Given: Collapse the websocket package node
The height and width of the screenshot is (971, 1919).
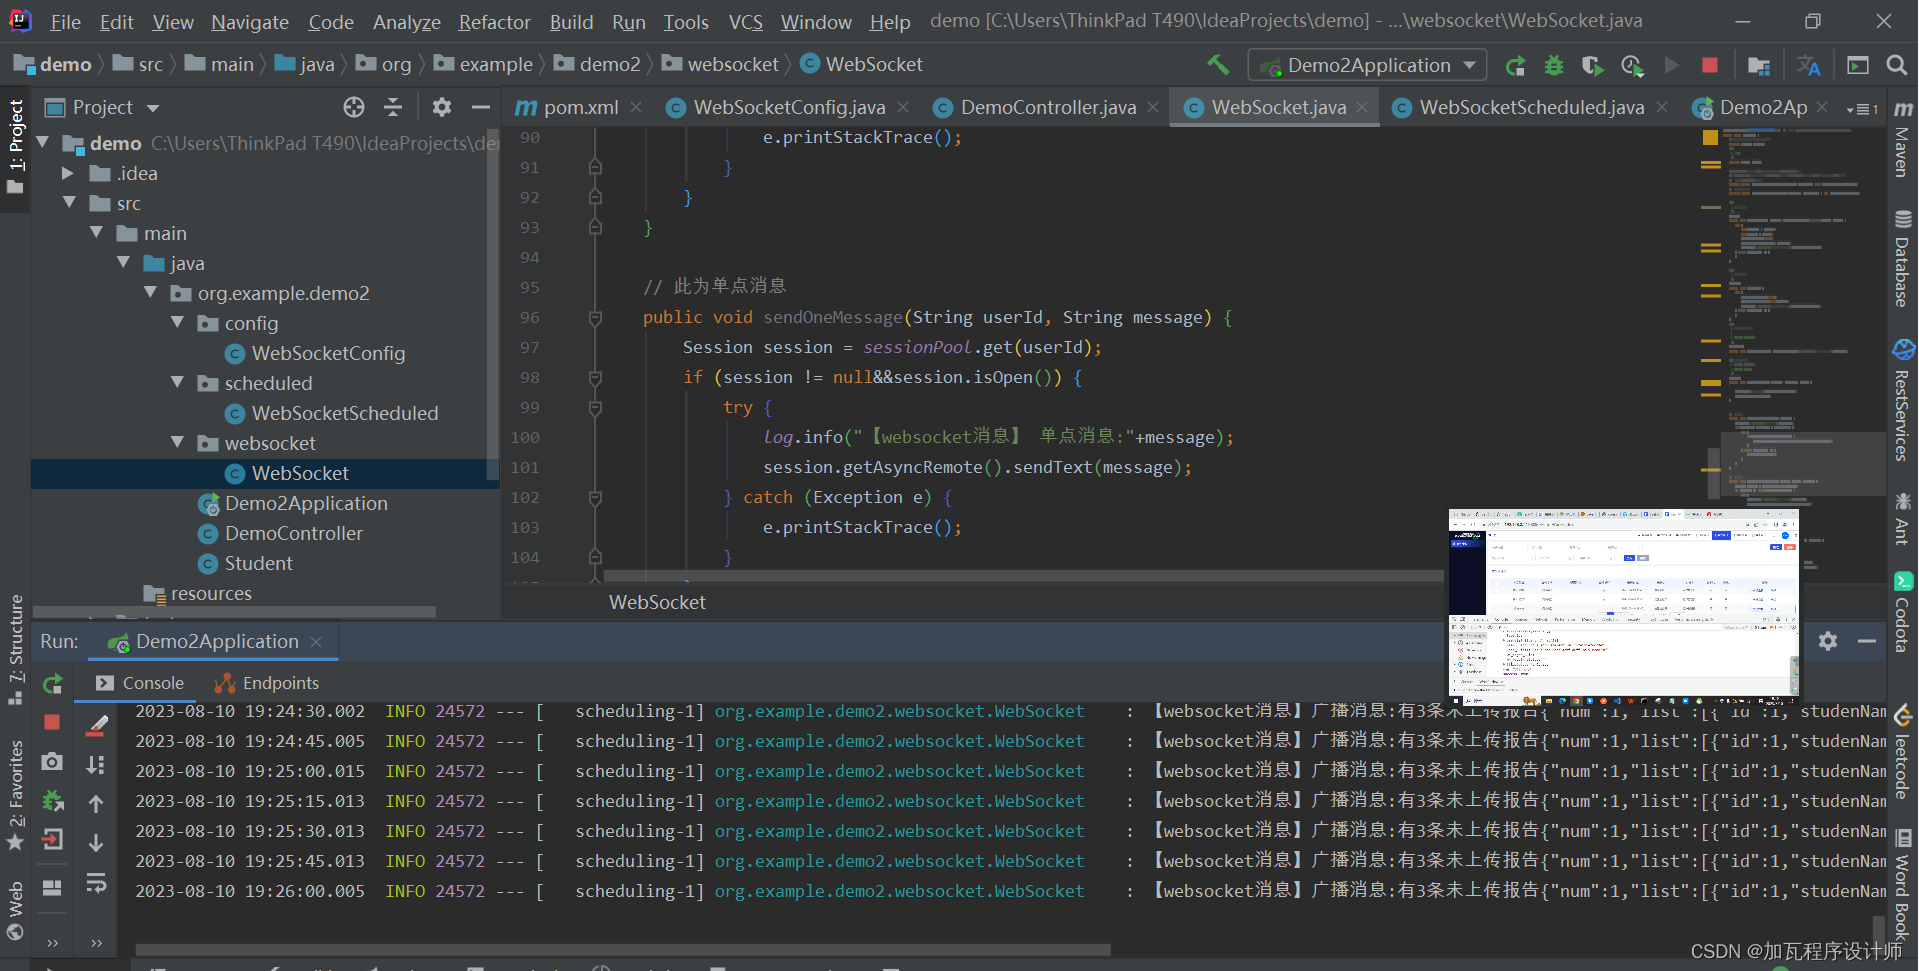Looking at the screenshot, I should click(x=178, y=443).
